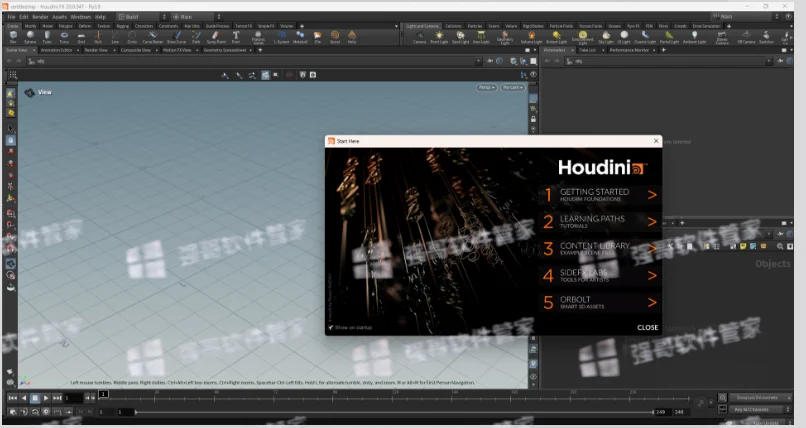
Task: Uncheck Show on startup checkbox
Action: coord(331,327)
